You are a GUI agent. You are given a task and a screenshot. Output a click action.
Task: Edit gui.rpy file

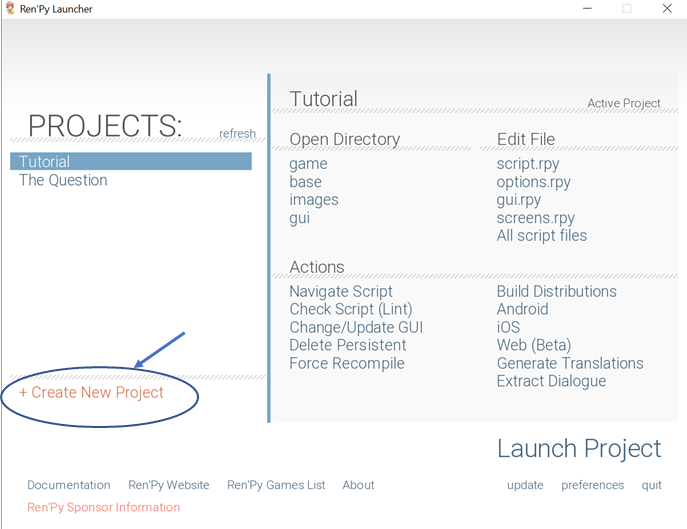[x=519, y=200]
